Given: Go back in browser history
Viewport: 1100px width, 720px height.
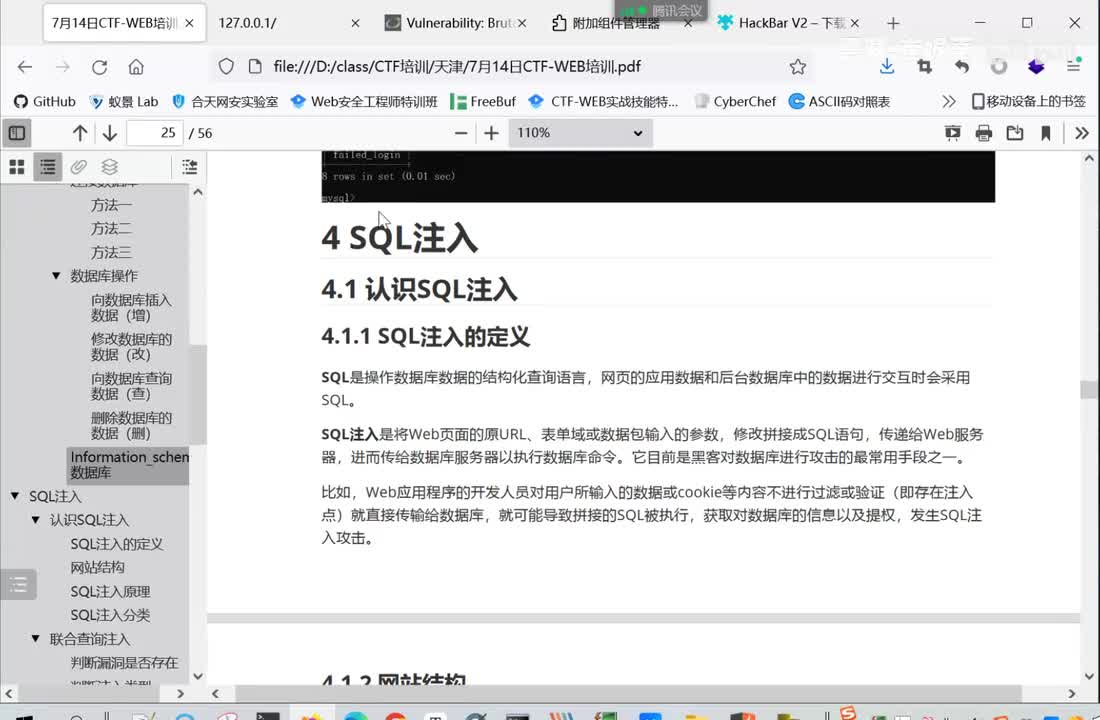Looking at the screenshot, I should coord(25,67).
